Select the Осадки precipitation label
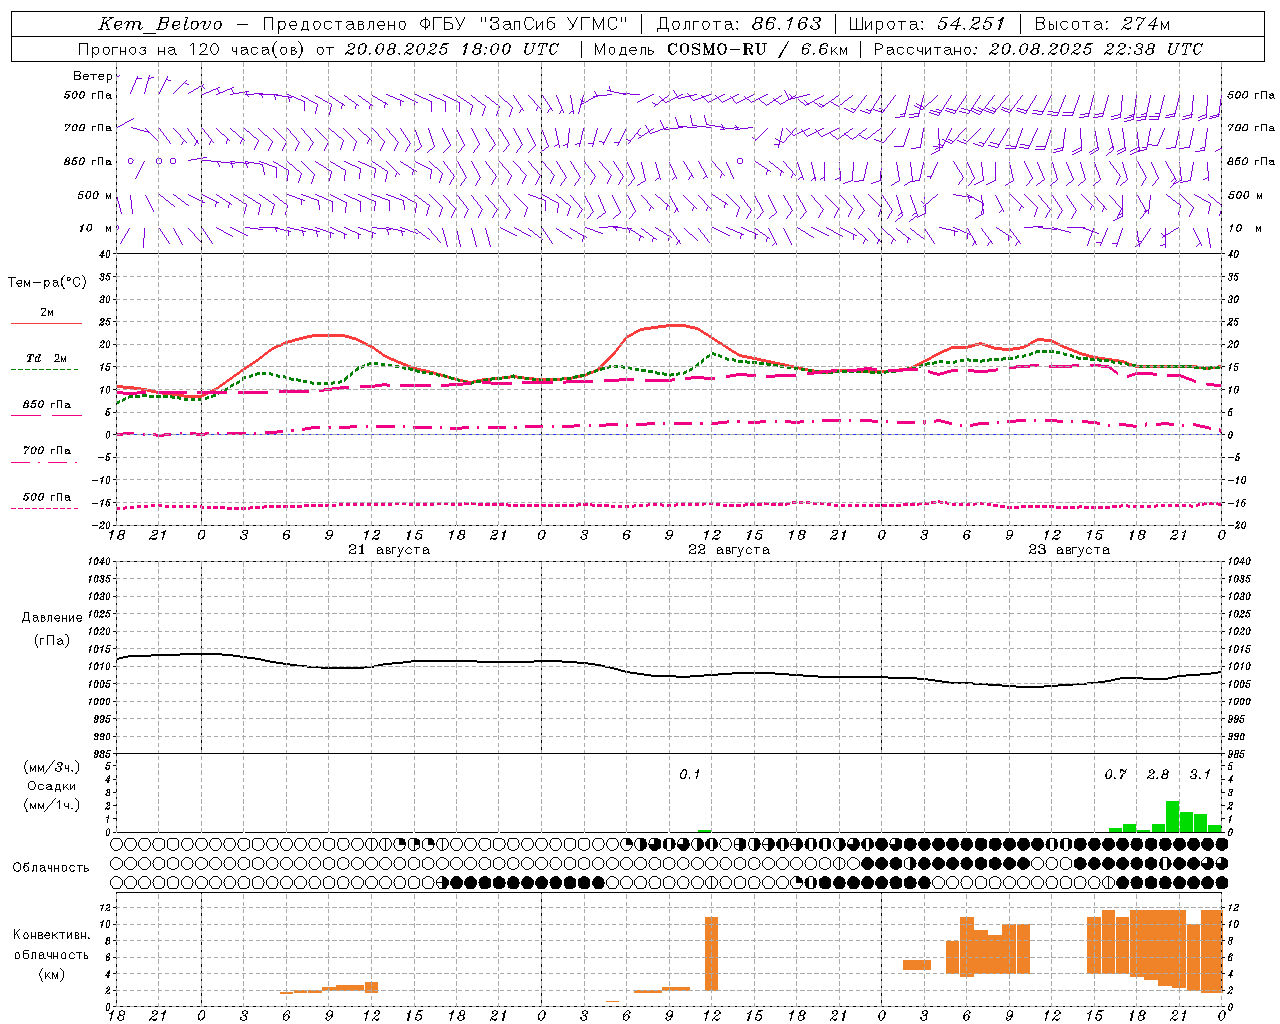The image size is (1280, 1024). (51, 786)
